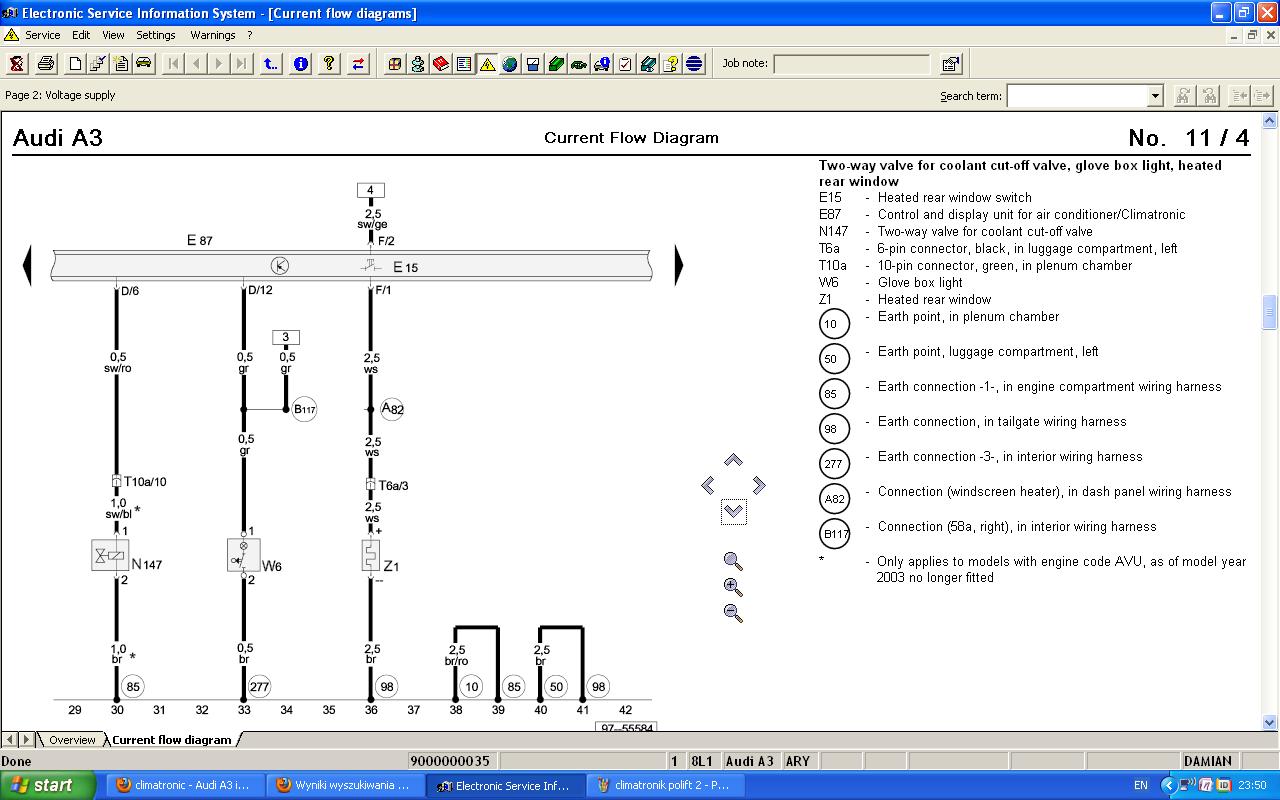1280x800 pixels.
Task: Click the W6 glove box light symbol
Action: (243, 555)
